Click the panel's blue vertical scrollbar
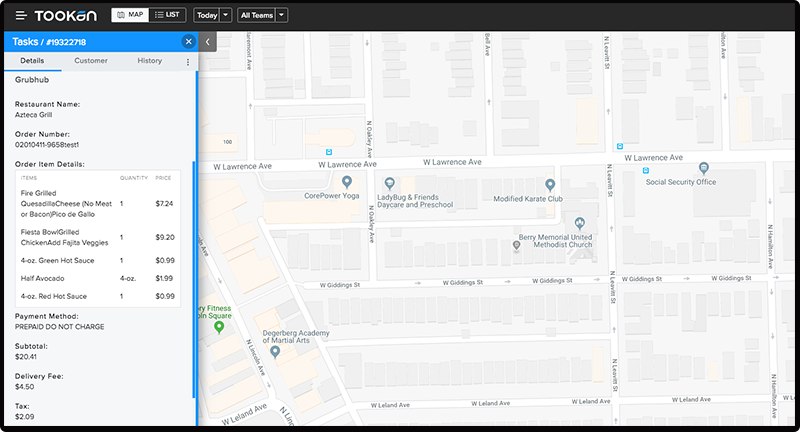 196,280
